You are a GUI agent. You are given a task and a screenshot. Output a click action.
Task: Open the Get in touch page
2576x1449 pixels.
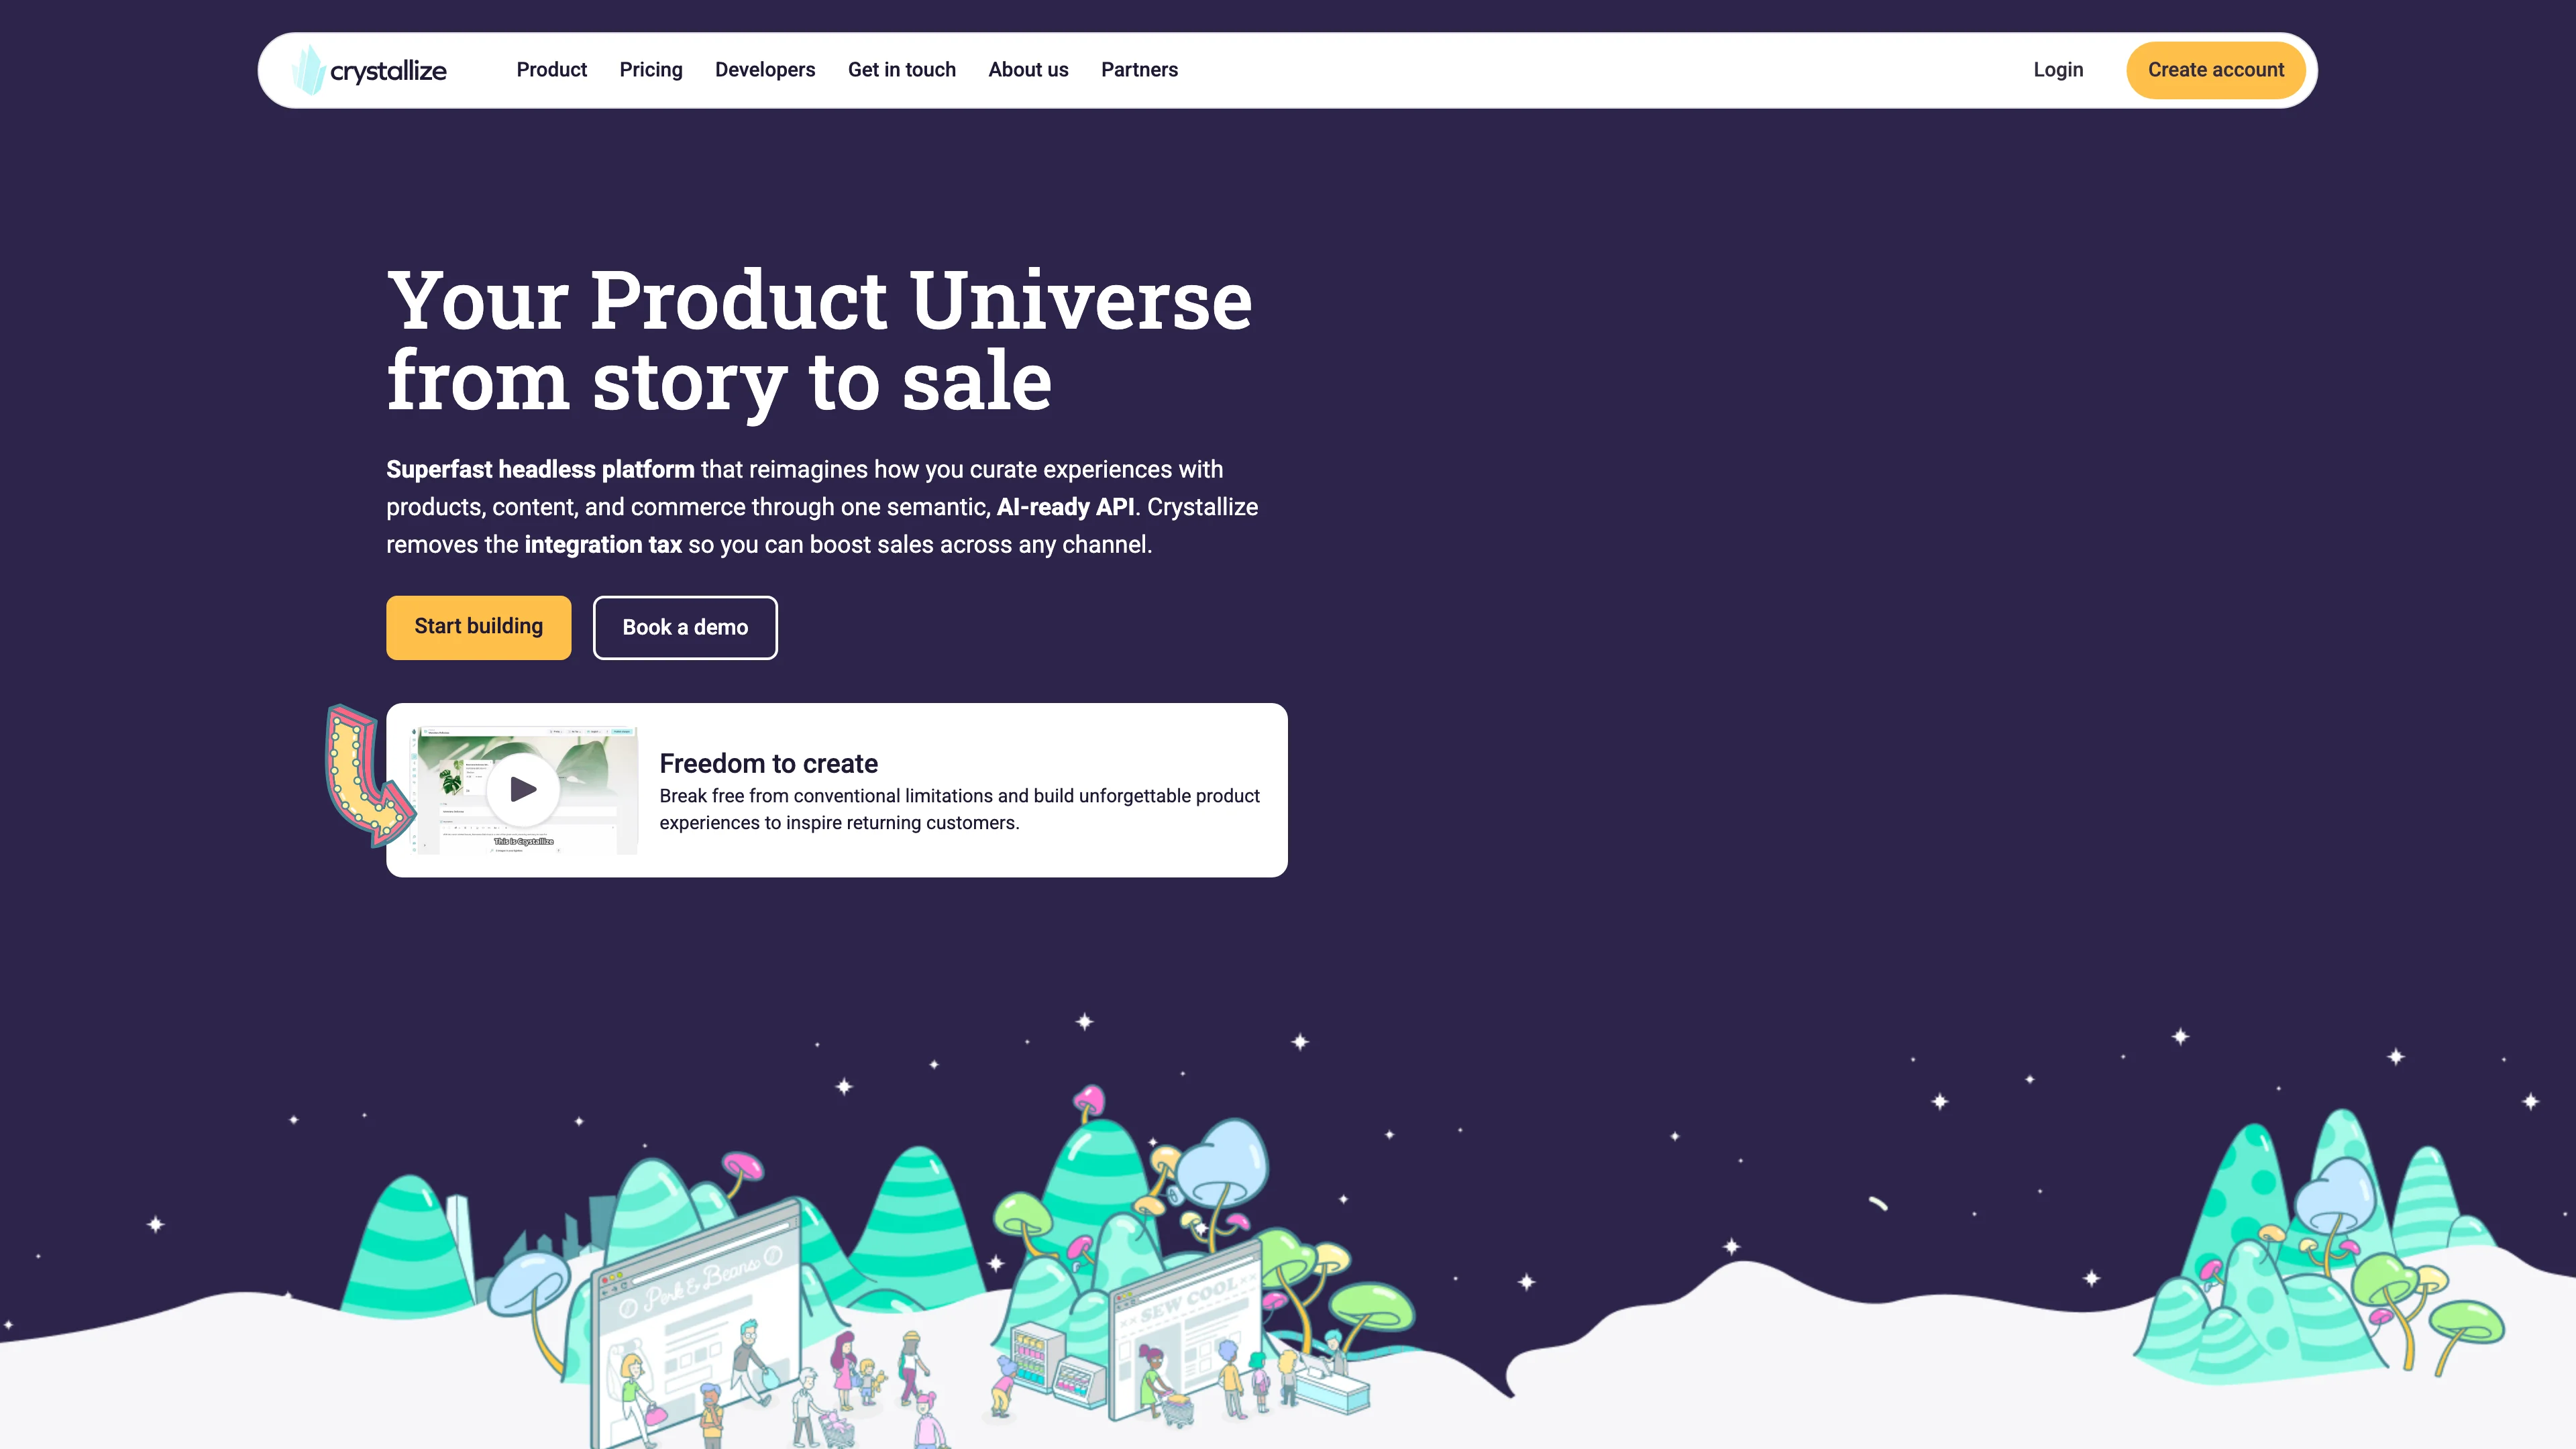(902, 70)
